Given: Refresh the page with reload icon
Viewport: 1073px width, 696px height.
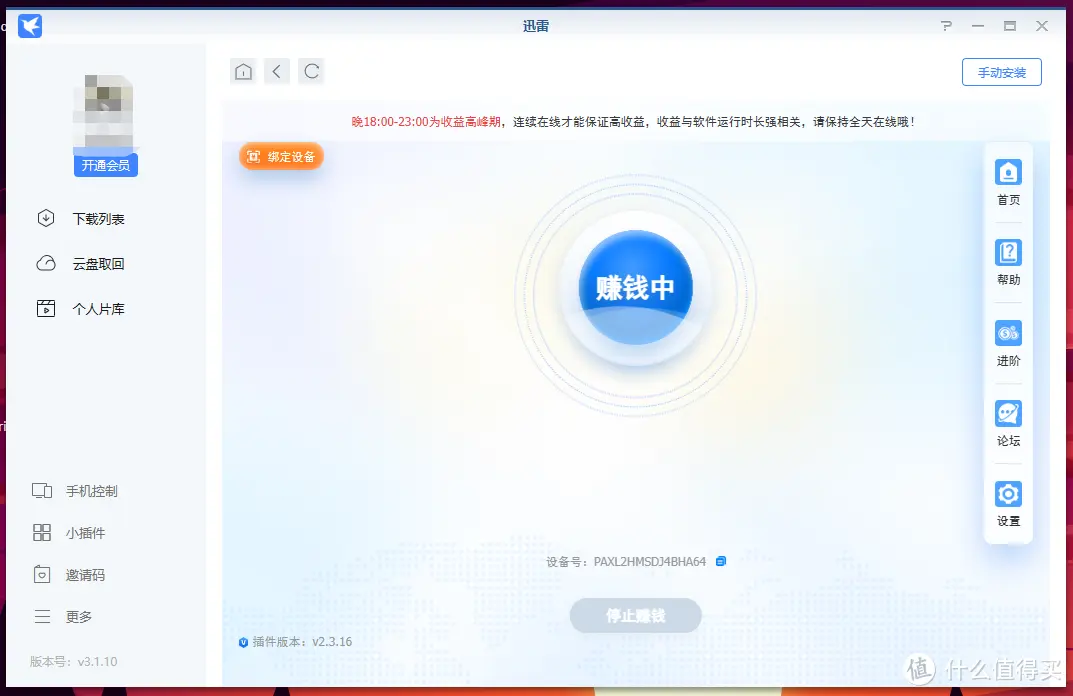Looking at the screenshot, I should click(x=312, y=71).
